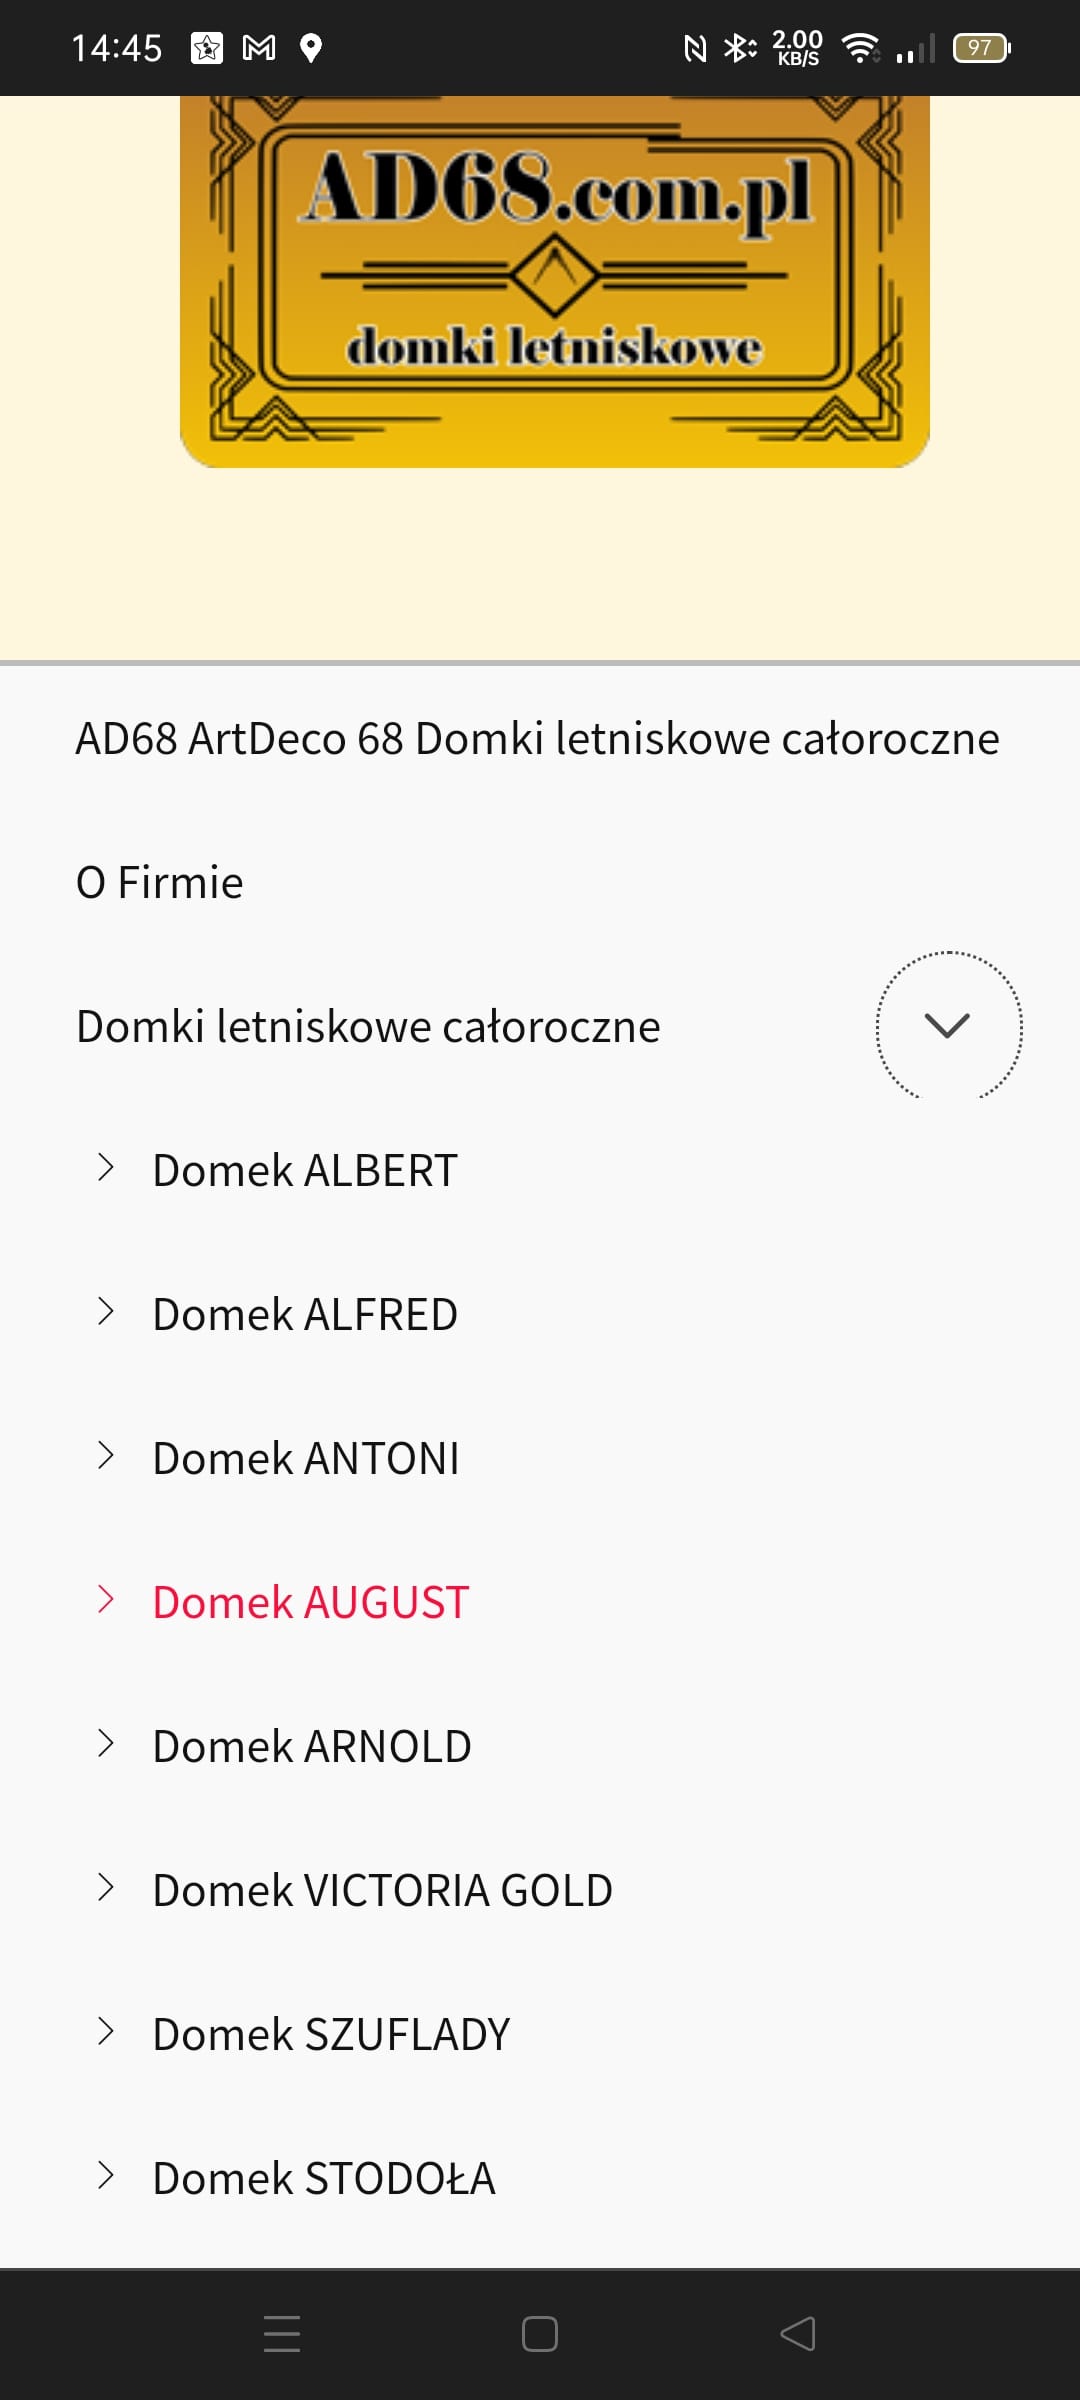This screenshot has width=1080, height=2400.
Task: Collapse the Domki letniskowe całoroczne submenu arrow
Action: (x=948, y=1025)
